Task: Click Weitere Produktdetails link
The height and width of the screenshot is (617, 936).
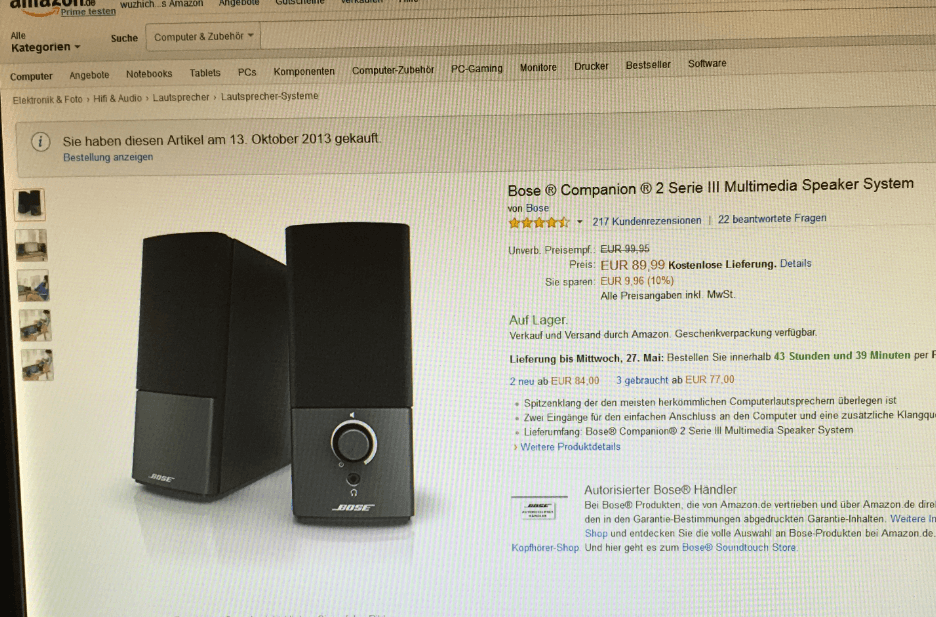Action: click(x=570, y=447)
